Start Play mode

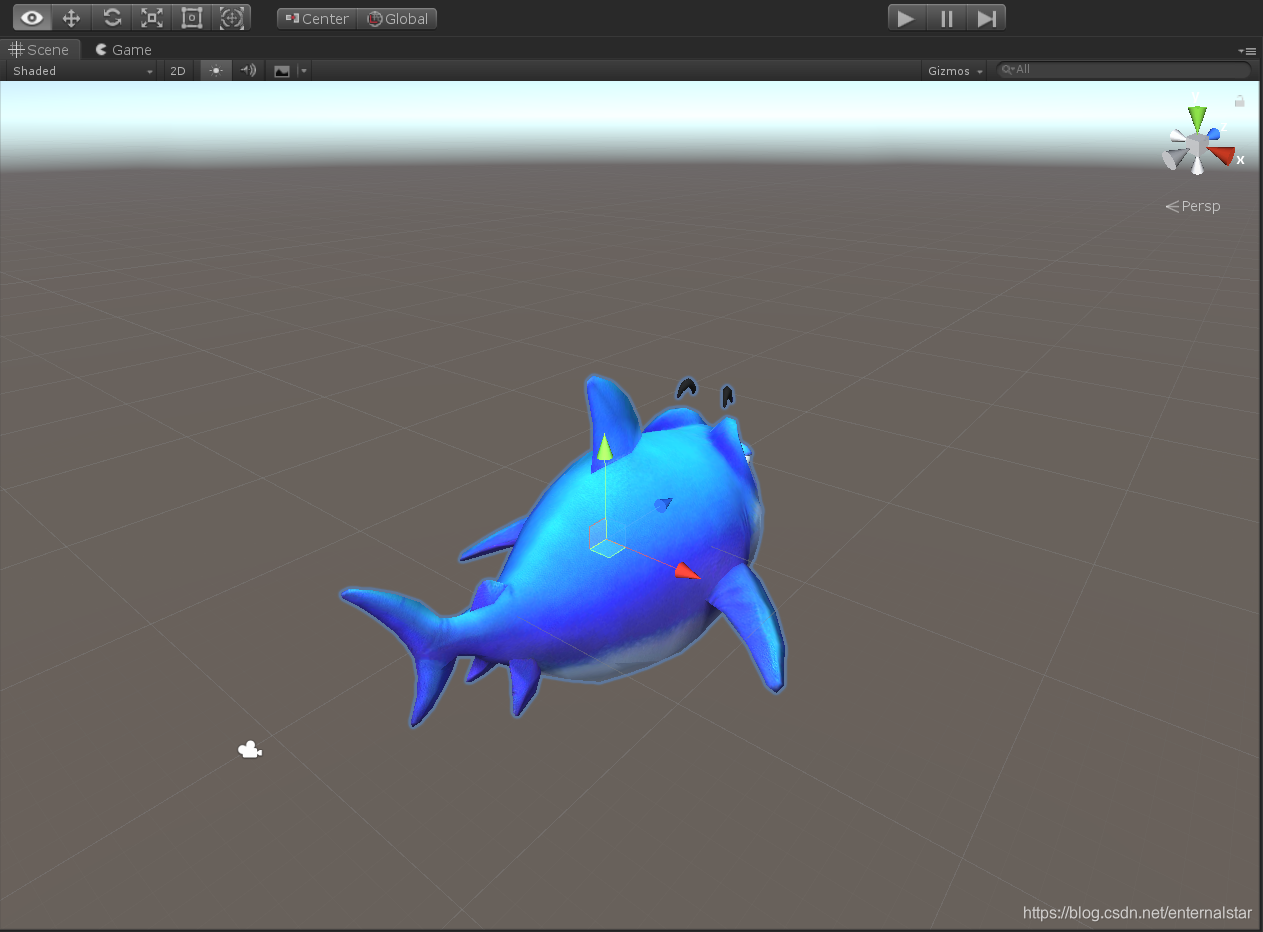pos(906,18)
